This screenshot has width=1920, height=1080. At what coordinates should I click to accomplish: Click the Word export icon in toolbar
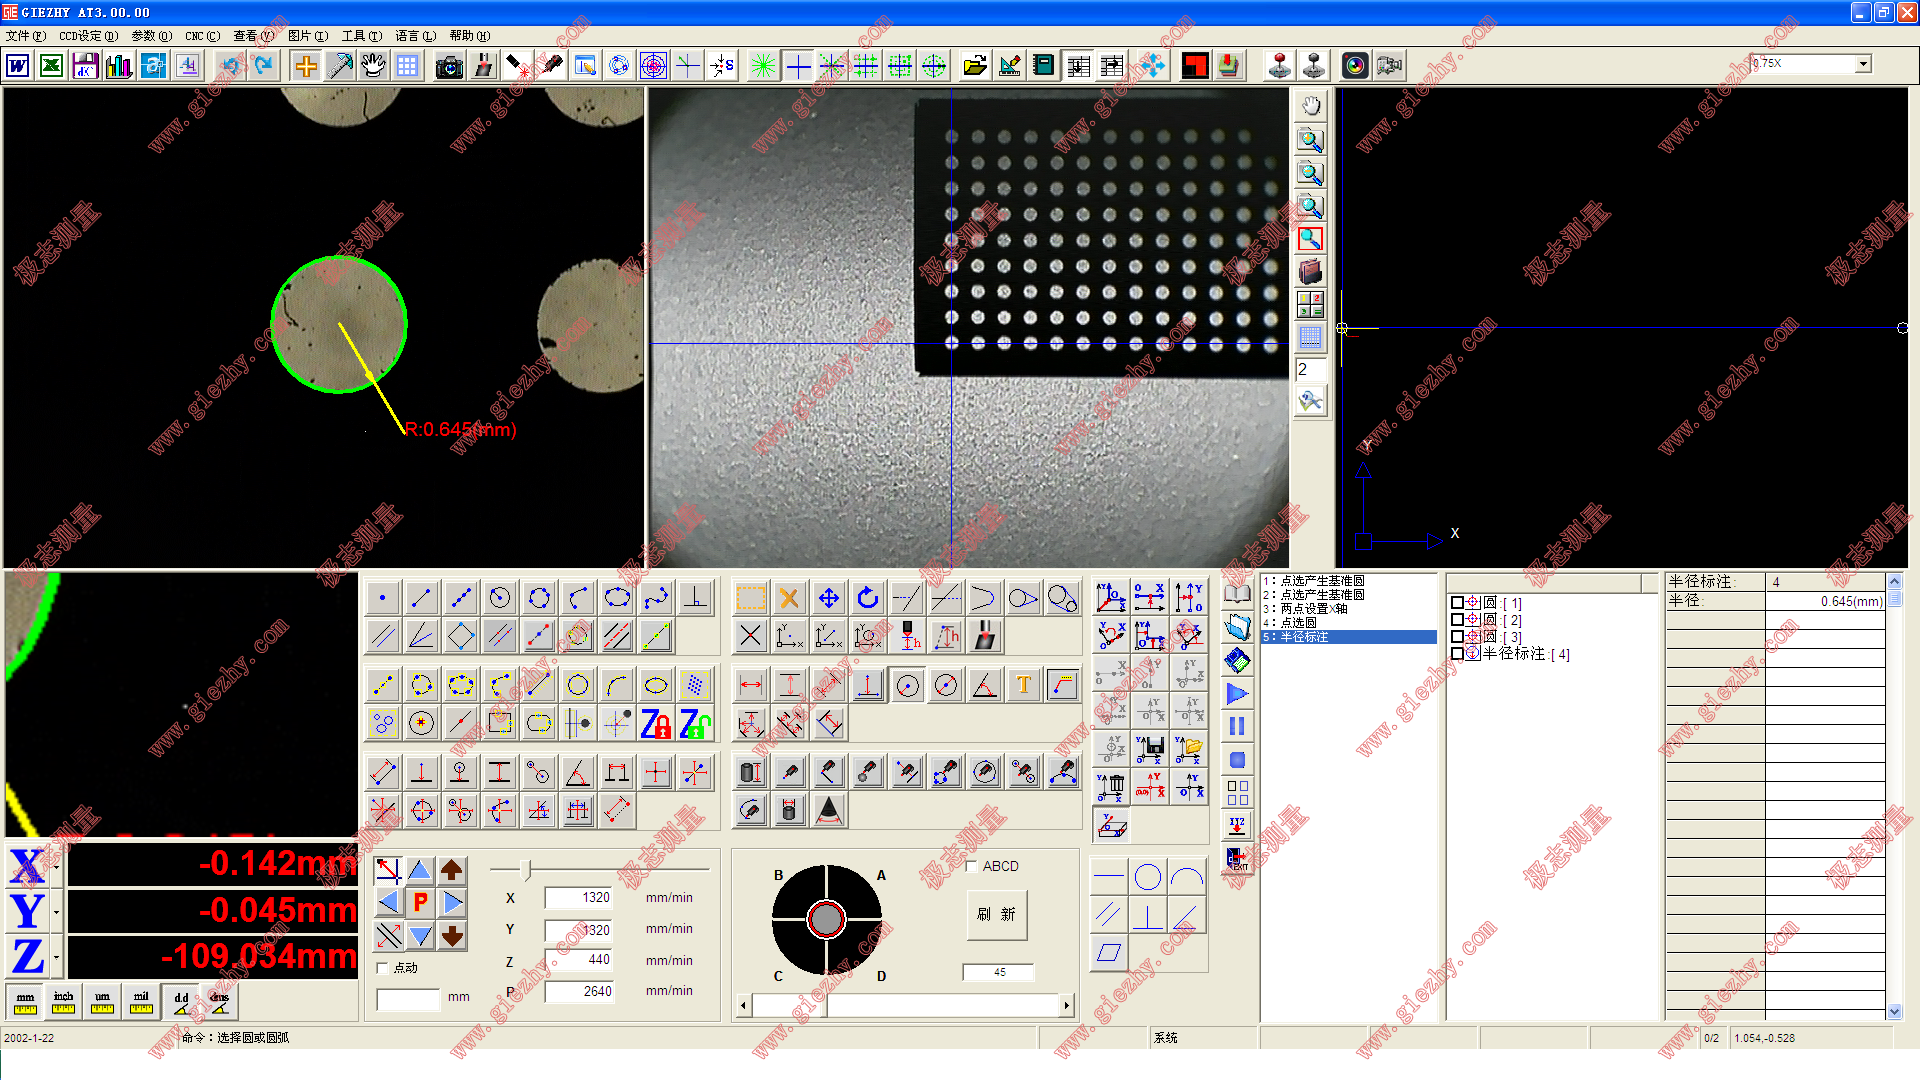18,66
